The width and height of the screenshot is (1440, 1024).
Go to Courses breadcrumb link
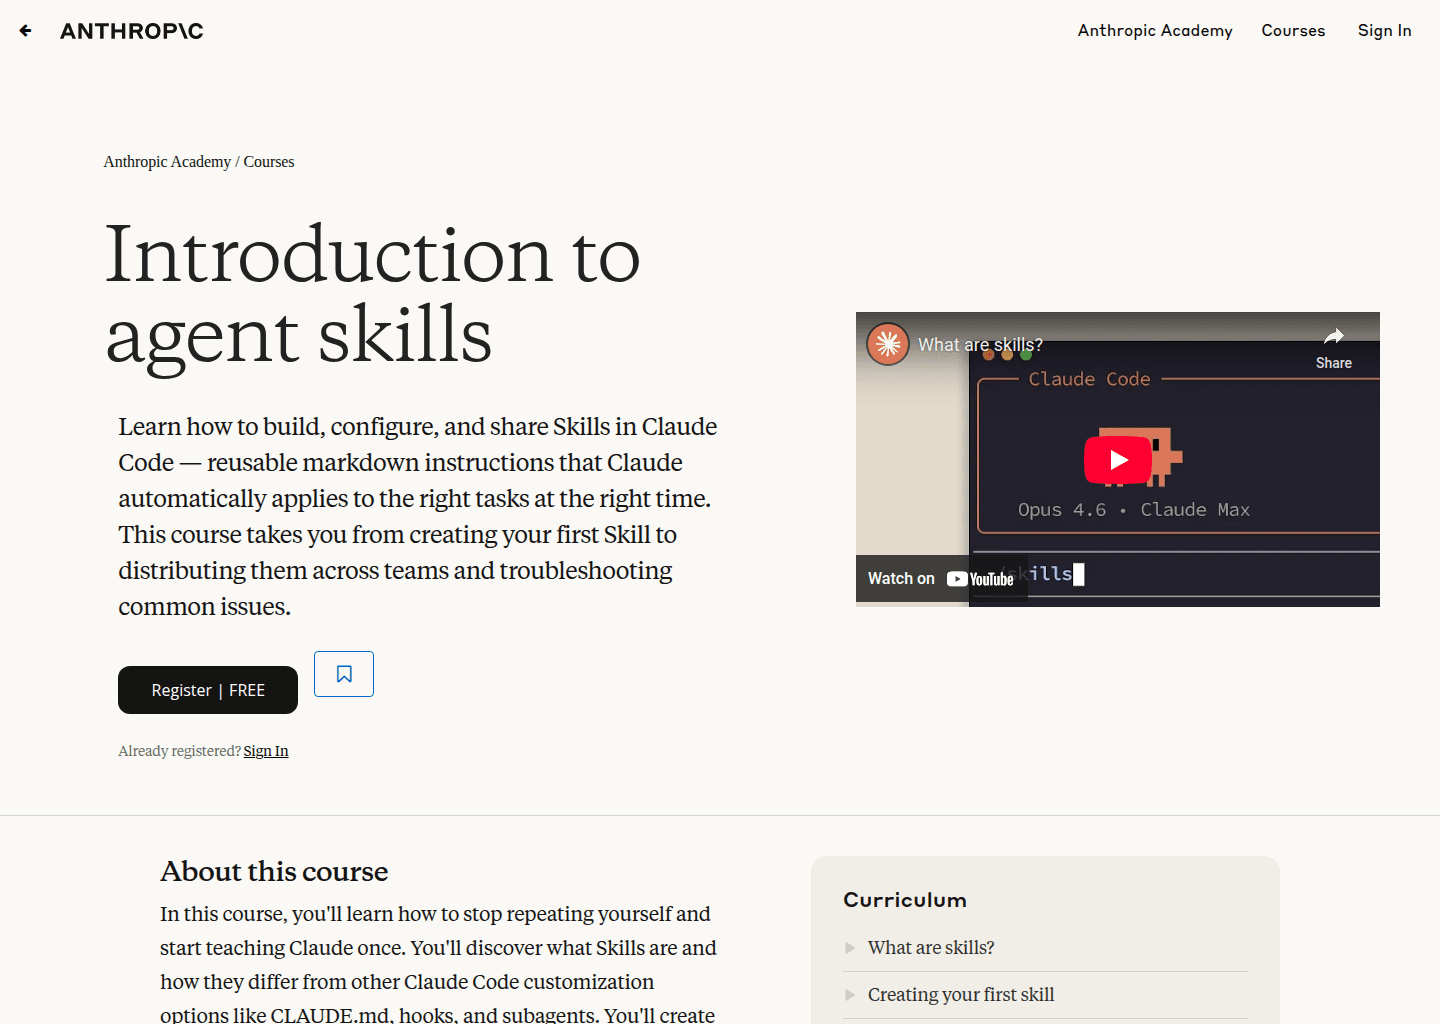pos(269,162)
